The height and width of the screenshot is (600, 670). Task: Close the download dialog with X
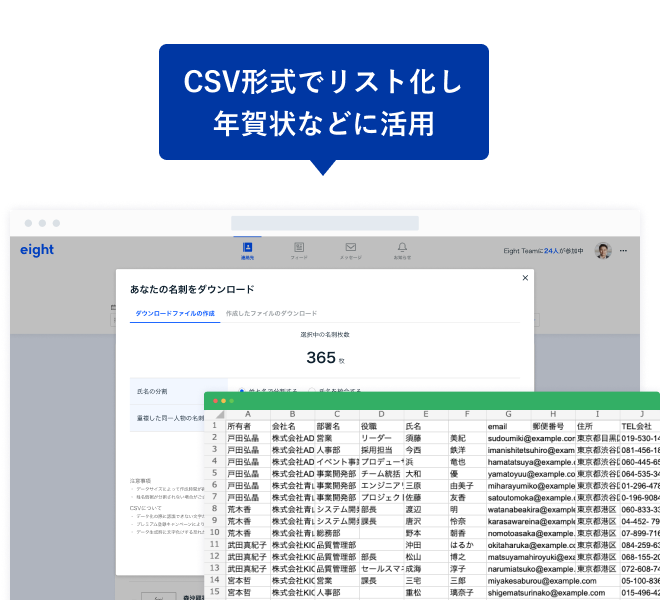(525, 278)
